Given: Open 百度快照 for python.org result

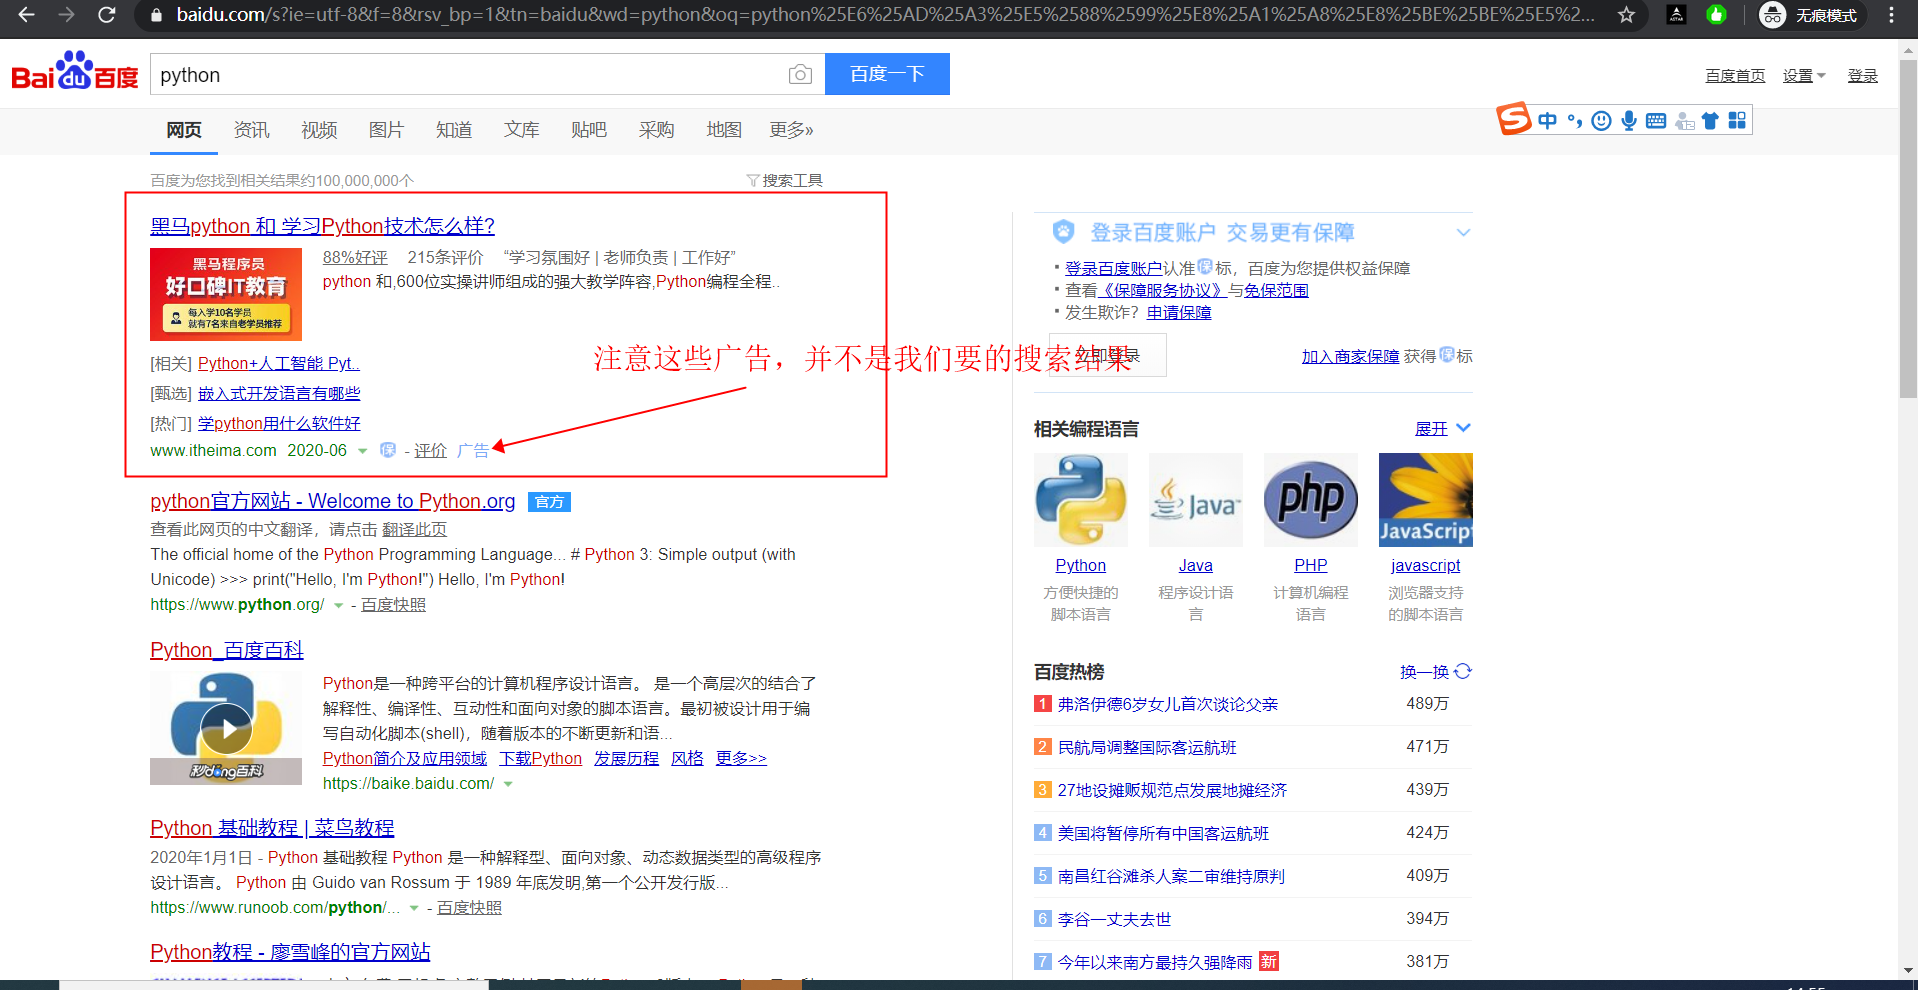Looking at the screenshot, I should pos(393,605).
